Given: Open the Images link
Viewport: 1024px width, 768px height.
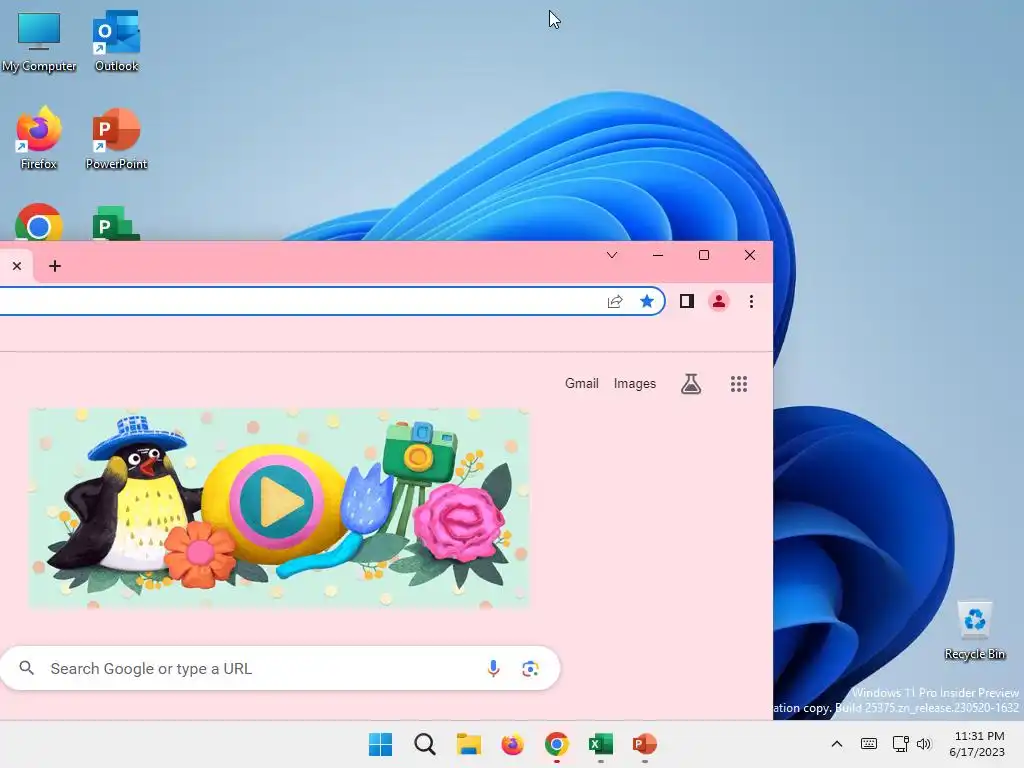Looking at the screenshot, I should tap(634, 383).
